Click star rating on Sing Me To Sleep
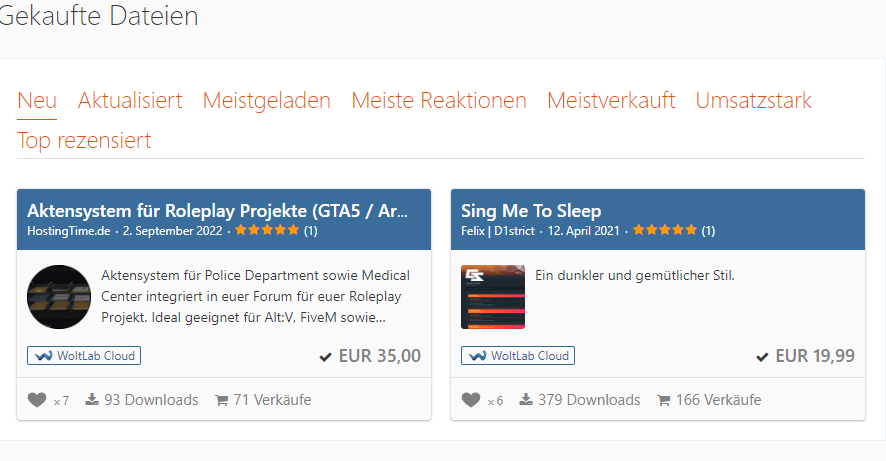This screenshot has width=886, height=461. click(x=664, y=230)
